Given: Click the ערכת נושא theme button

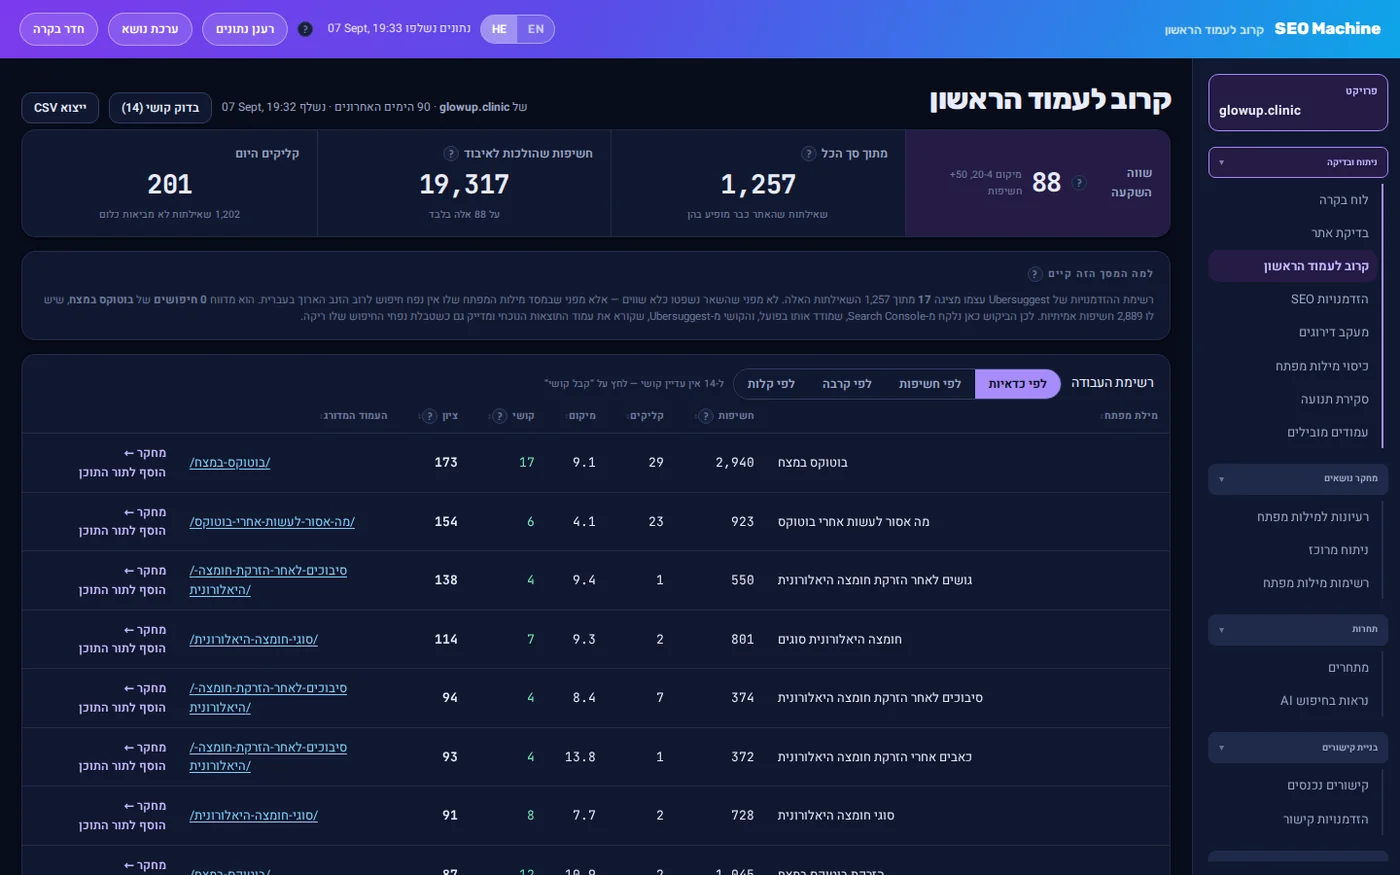Looking at the screenshot, I should (x=150, y=29).
